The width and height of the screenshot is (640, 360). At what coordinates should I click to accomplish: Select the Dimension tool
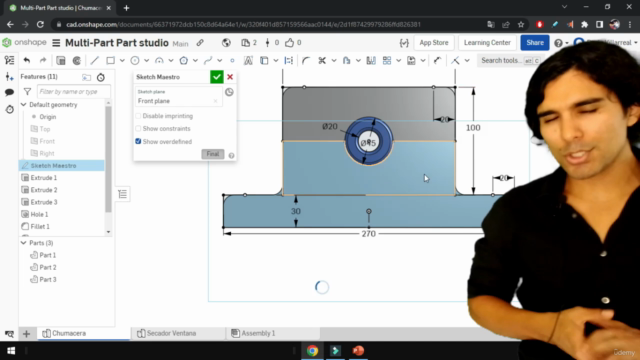point(437,60)
